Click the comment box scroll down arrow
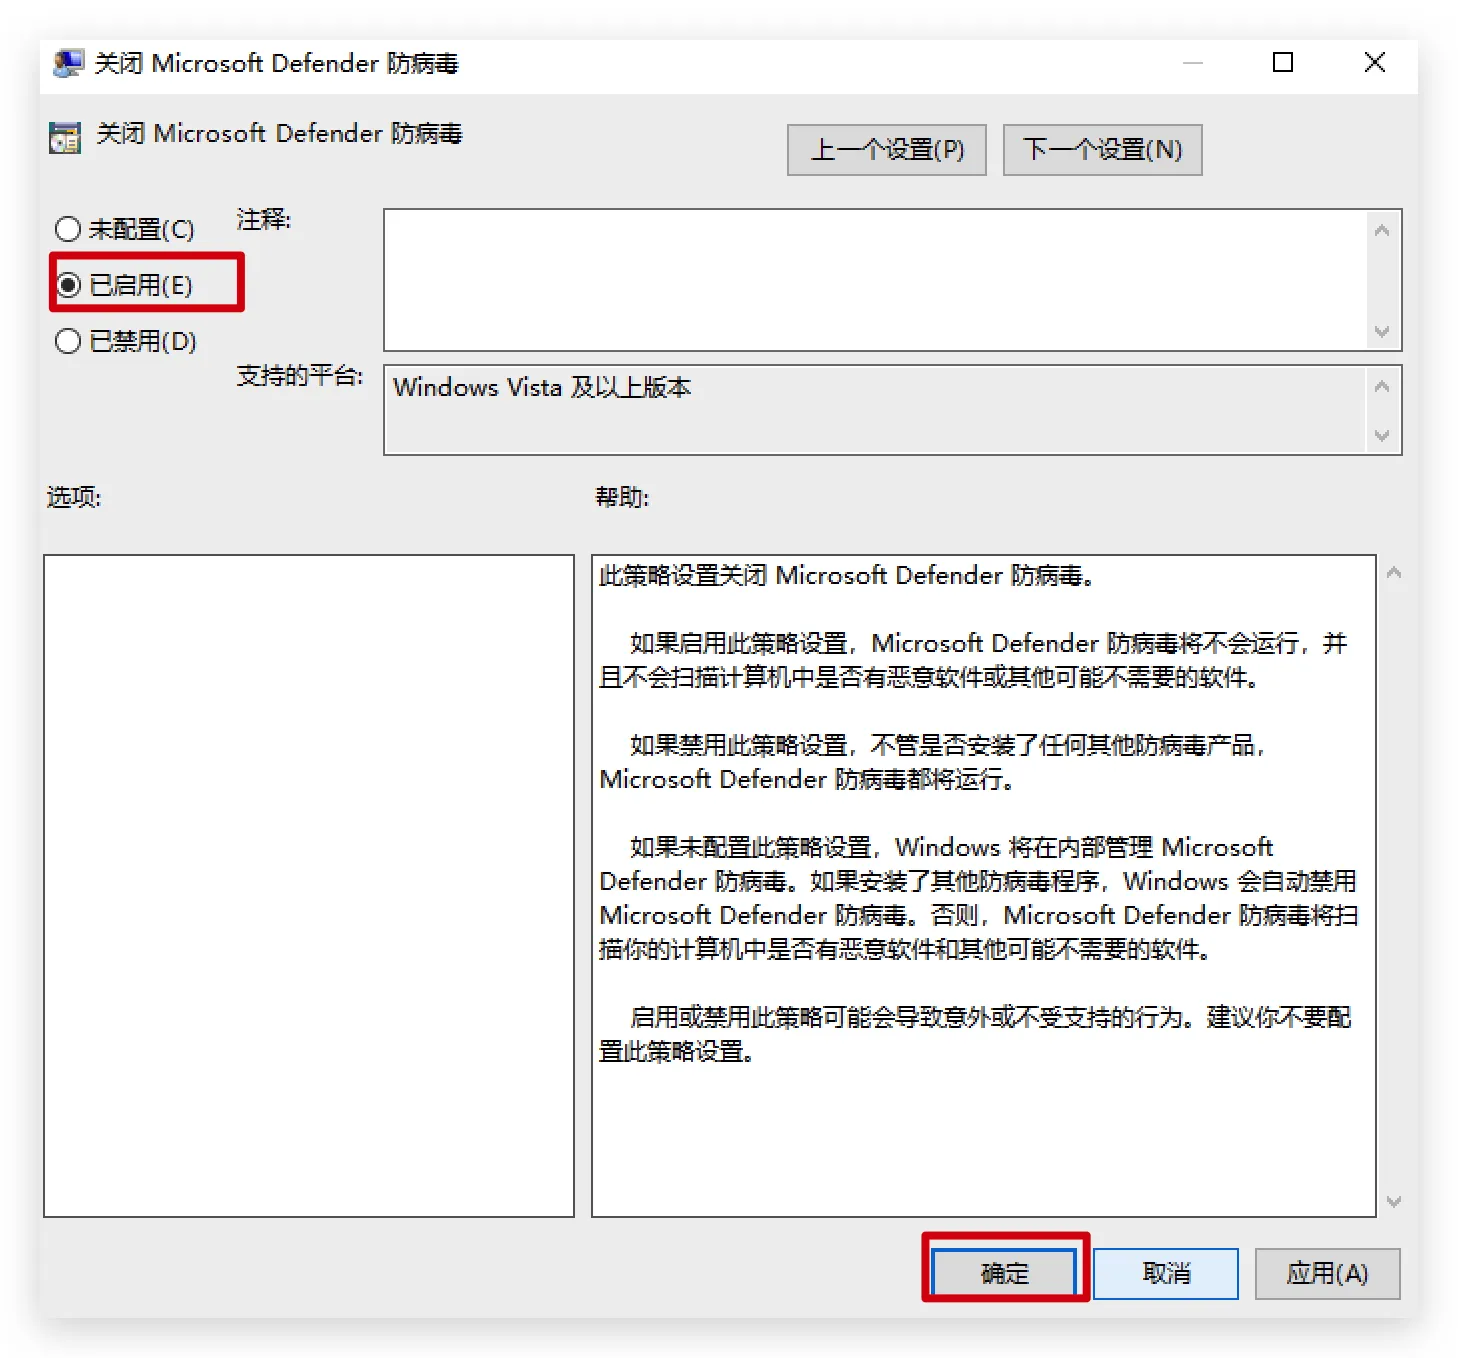The width and height of the screenshot is (1458, 1358). click(x=1382, y=331)
